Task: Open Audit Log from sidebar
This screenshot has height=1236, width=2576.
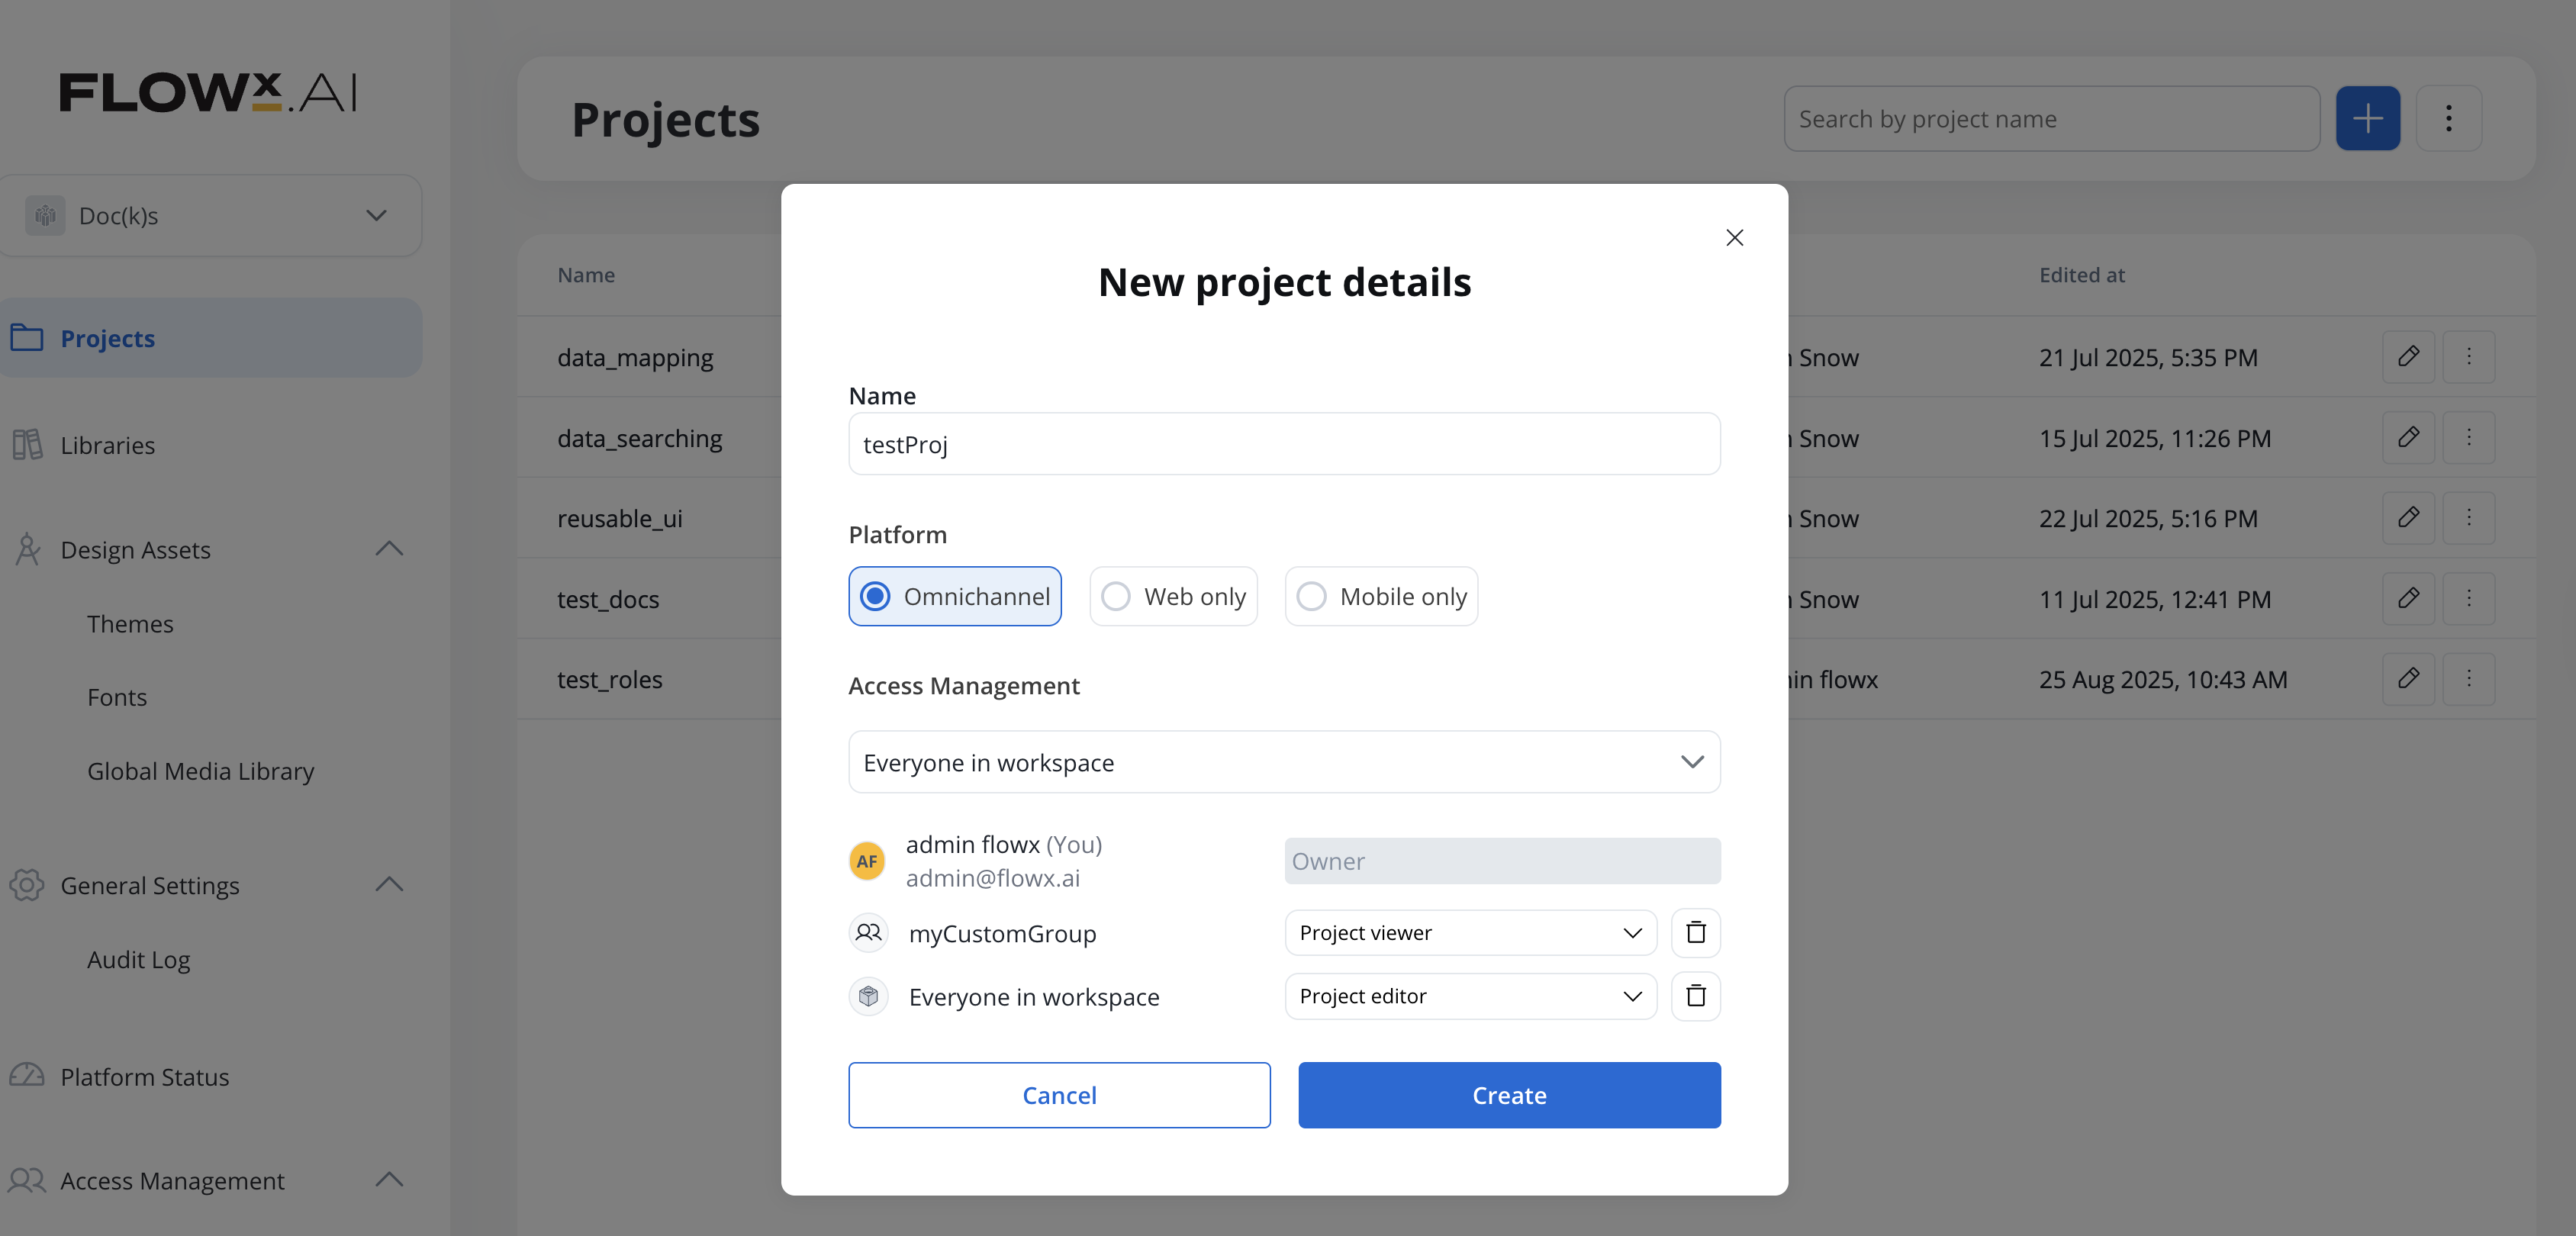Action: pos(138,960)
